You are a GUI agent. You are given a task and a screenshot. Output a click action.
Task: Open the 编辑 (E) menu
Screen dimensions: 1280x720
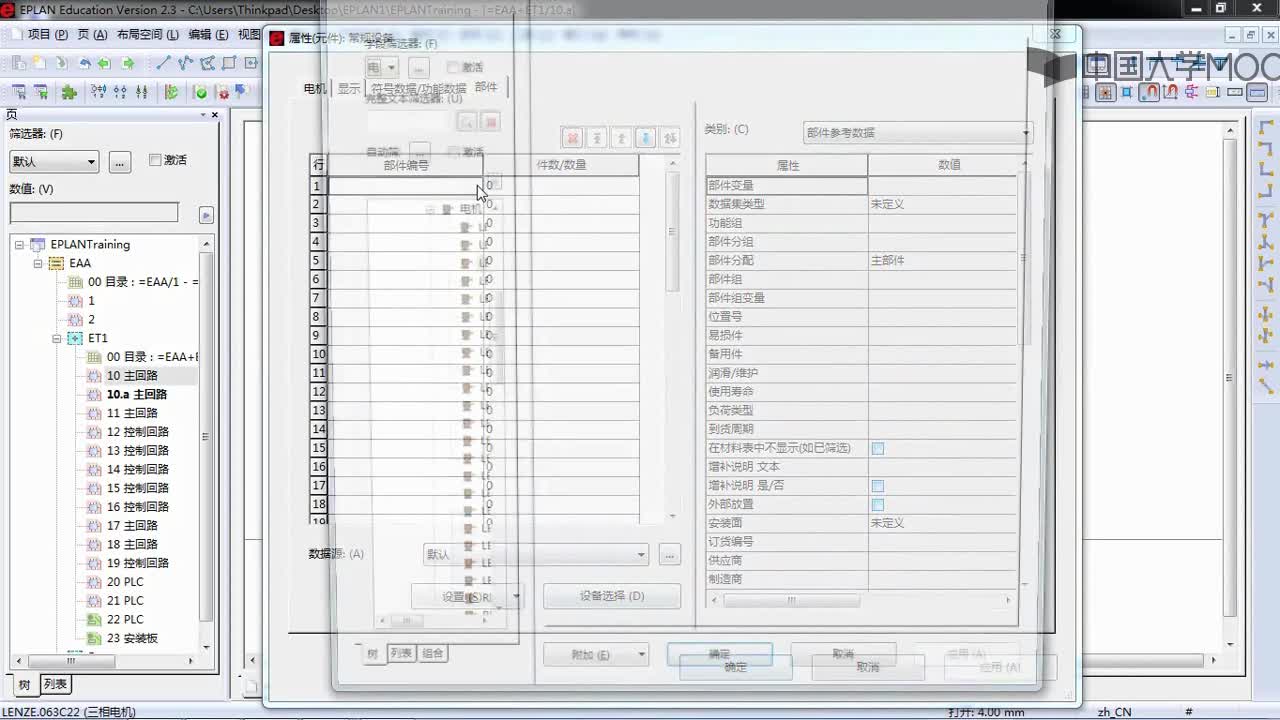pos(208,34)
